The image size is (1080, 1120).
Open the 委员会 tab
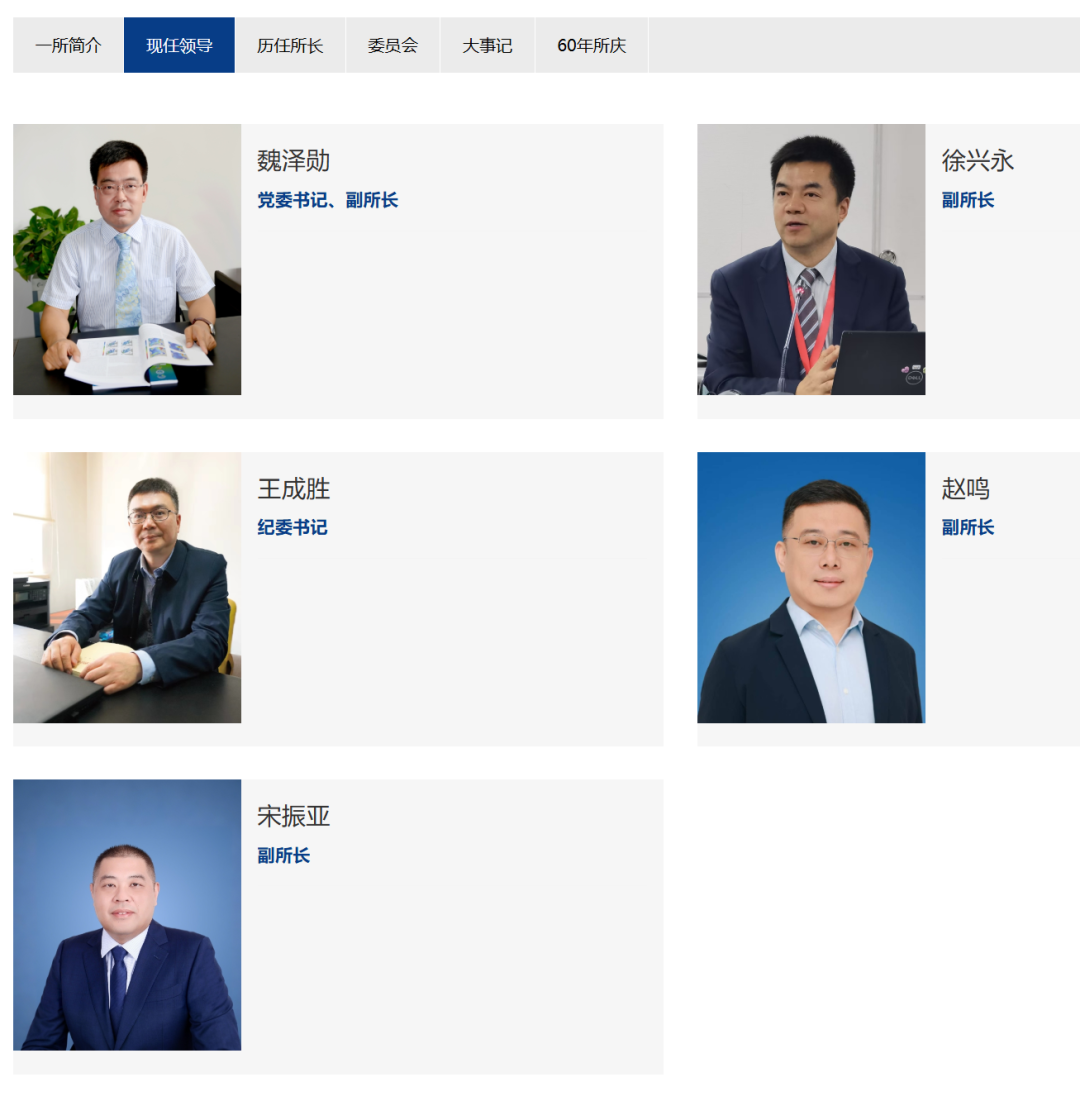[x=393, y=46]
